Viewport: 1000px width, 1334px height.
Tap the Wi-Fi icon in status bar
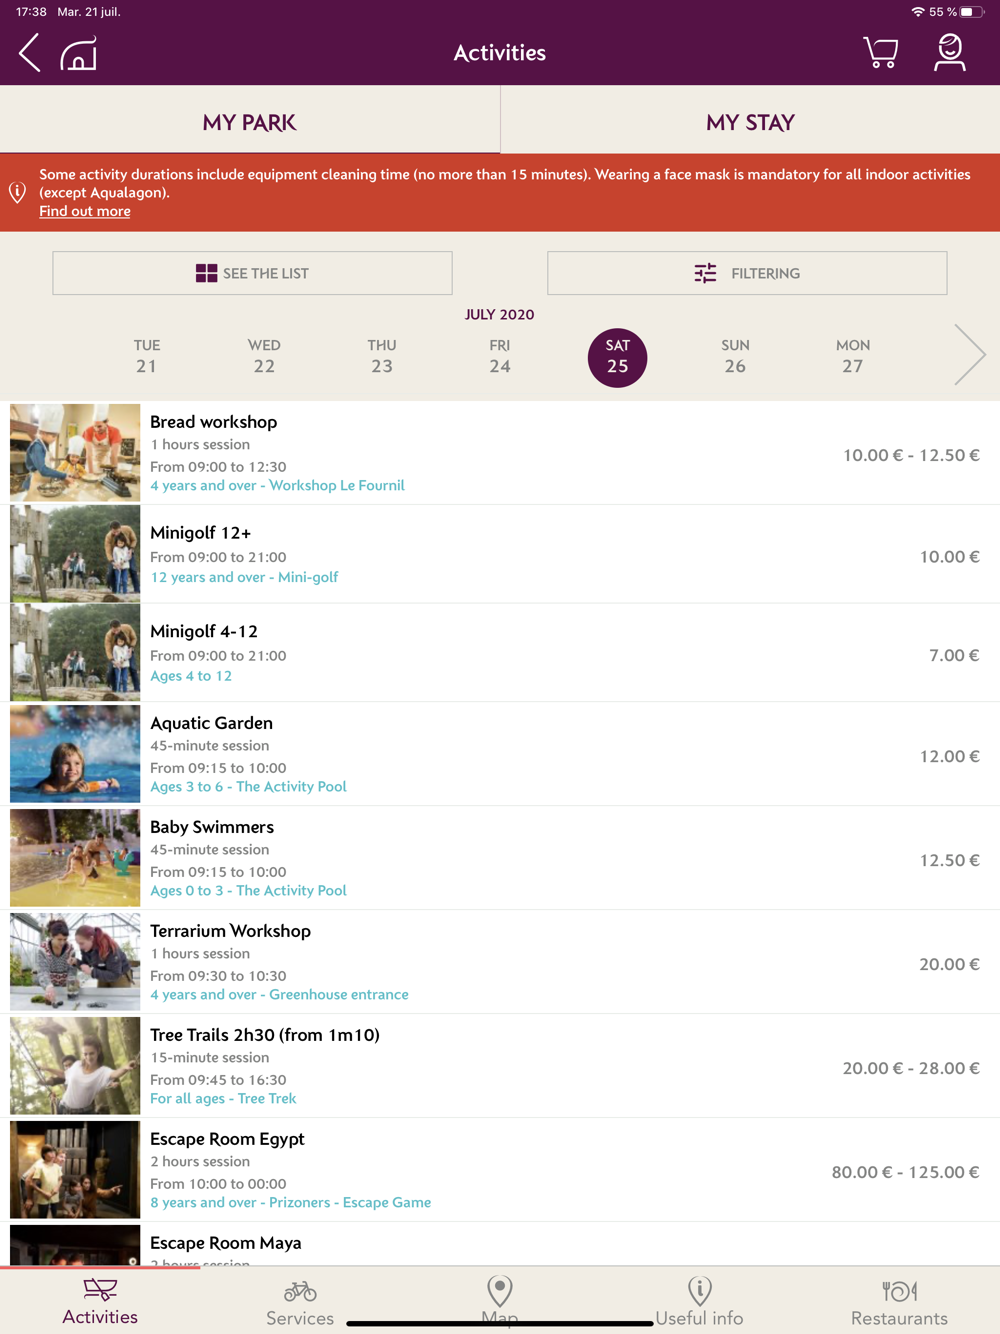coord(918,12)
